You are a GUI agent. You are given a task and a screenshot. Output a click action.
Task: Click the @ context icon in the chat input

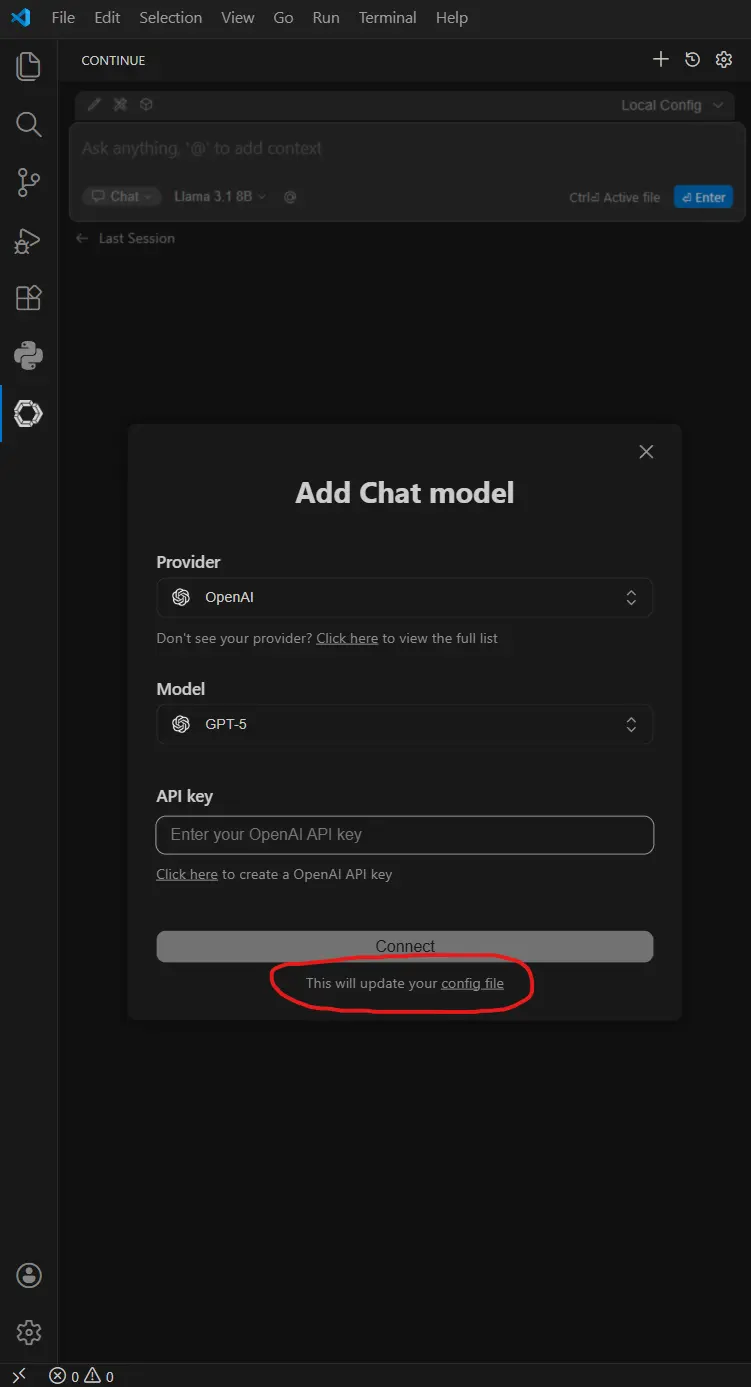coord(289,197)
